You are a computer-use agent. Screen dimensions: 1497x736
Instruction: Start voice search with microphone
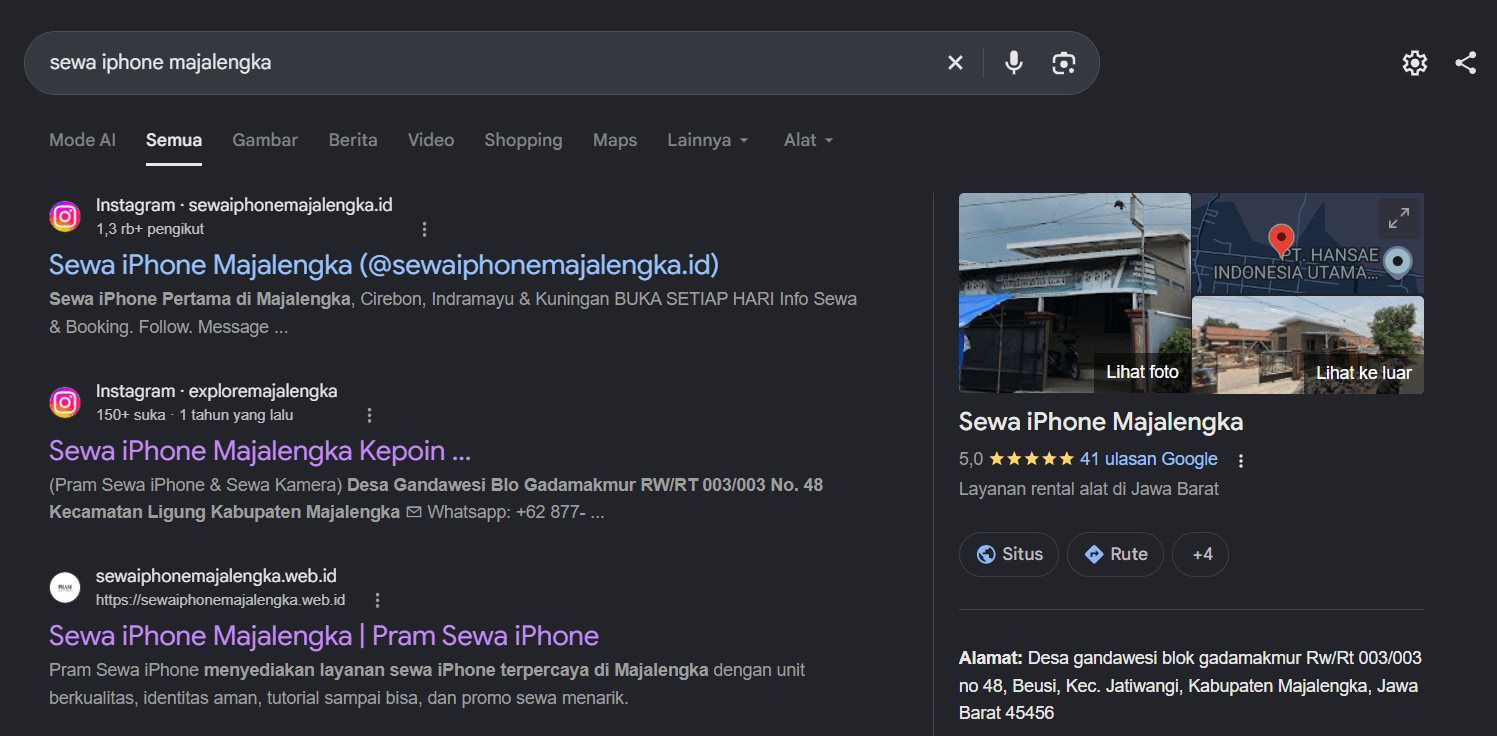coord(1013,63)
